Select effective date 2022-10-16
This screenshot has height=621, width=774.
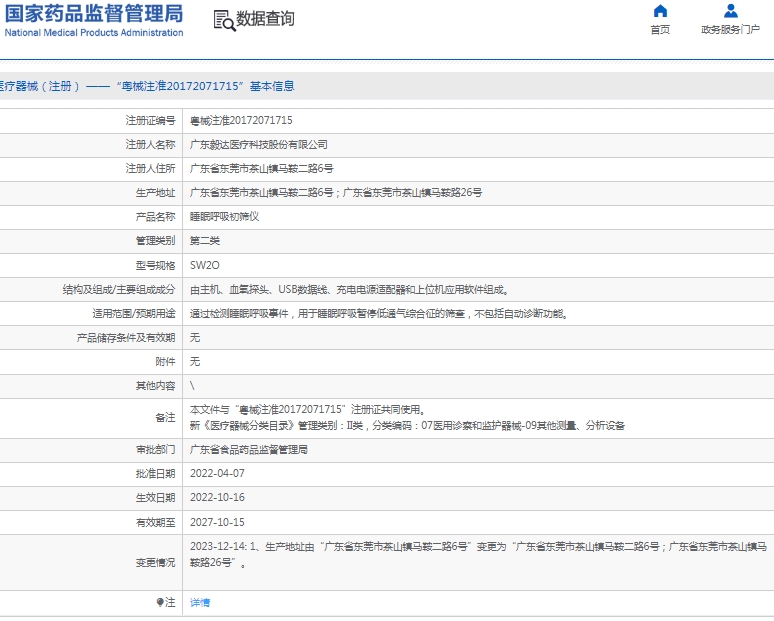[217, 498]
